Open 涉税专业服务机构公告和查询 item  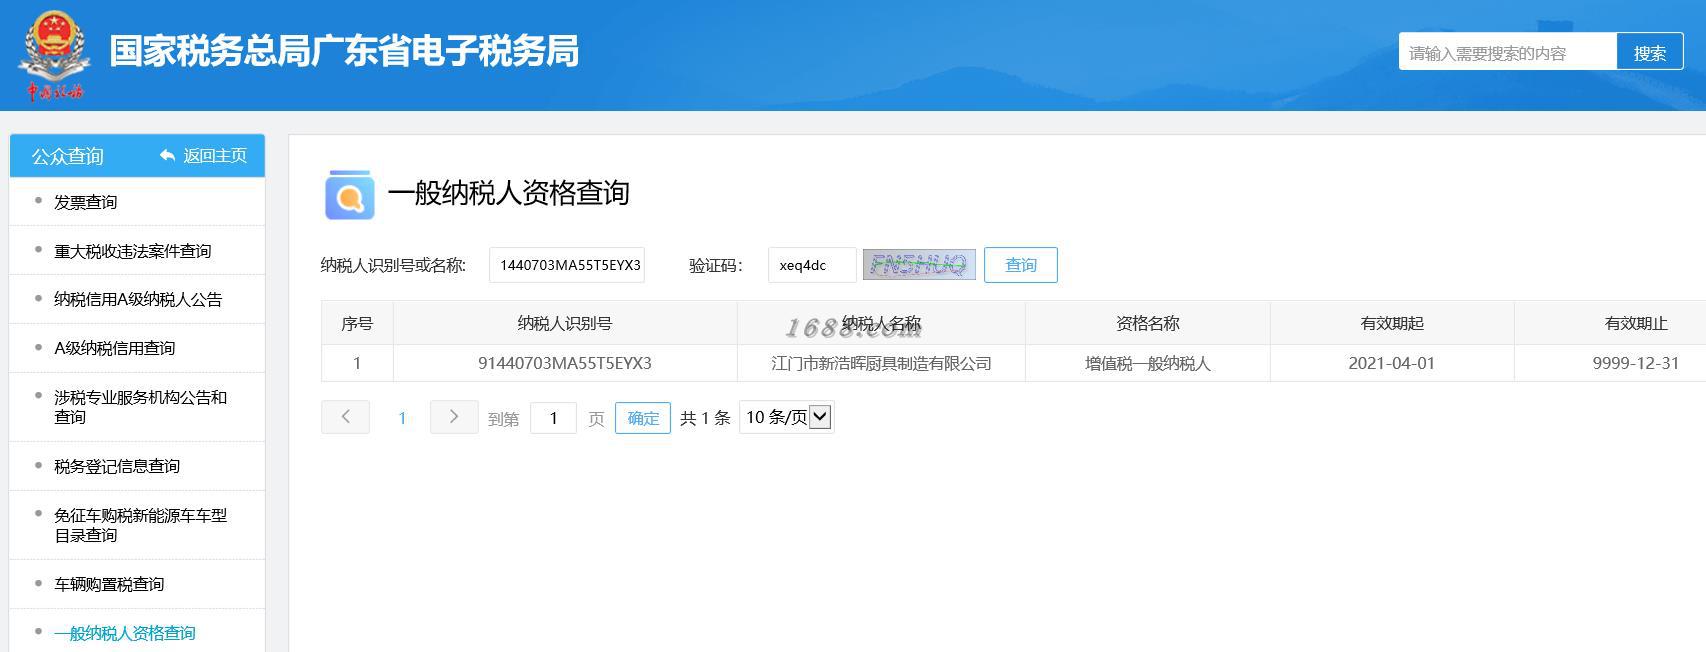coord(140,407)
